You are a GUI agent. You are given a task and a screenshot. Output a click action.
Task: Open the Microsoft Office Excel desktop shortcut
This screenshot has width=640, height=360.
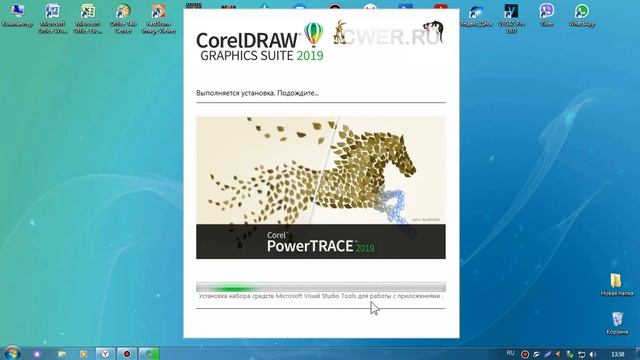[88, 19]
